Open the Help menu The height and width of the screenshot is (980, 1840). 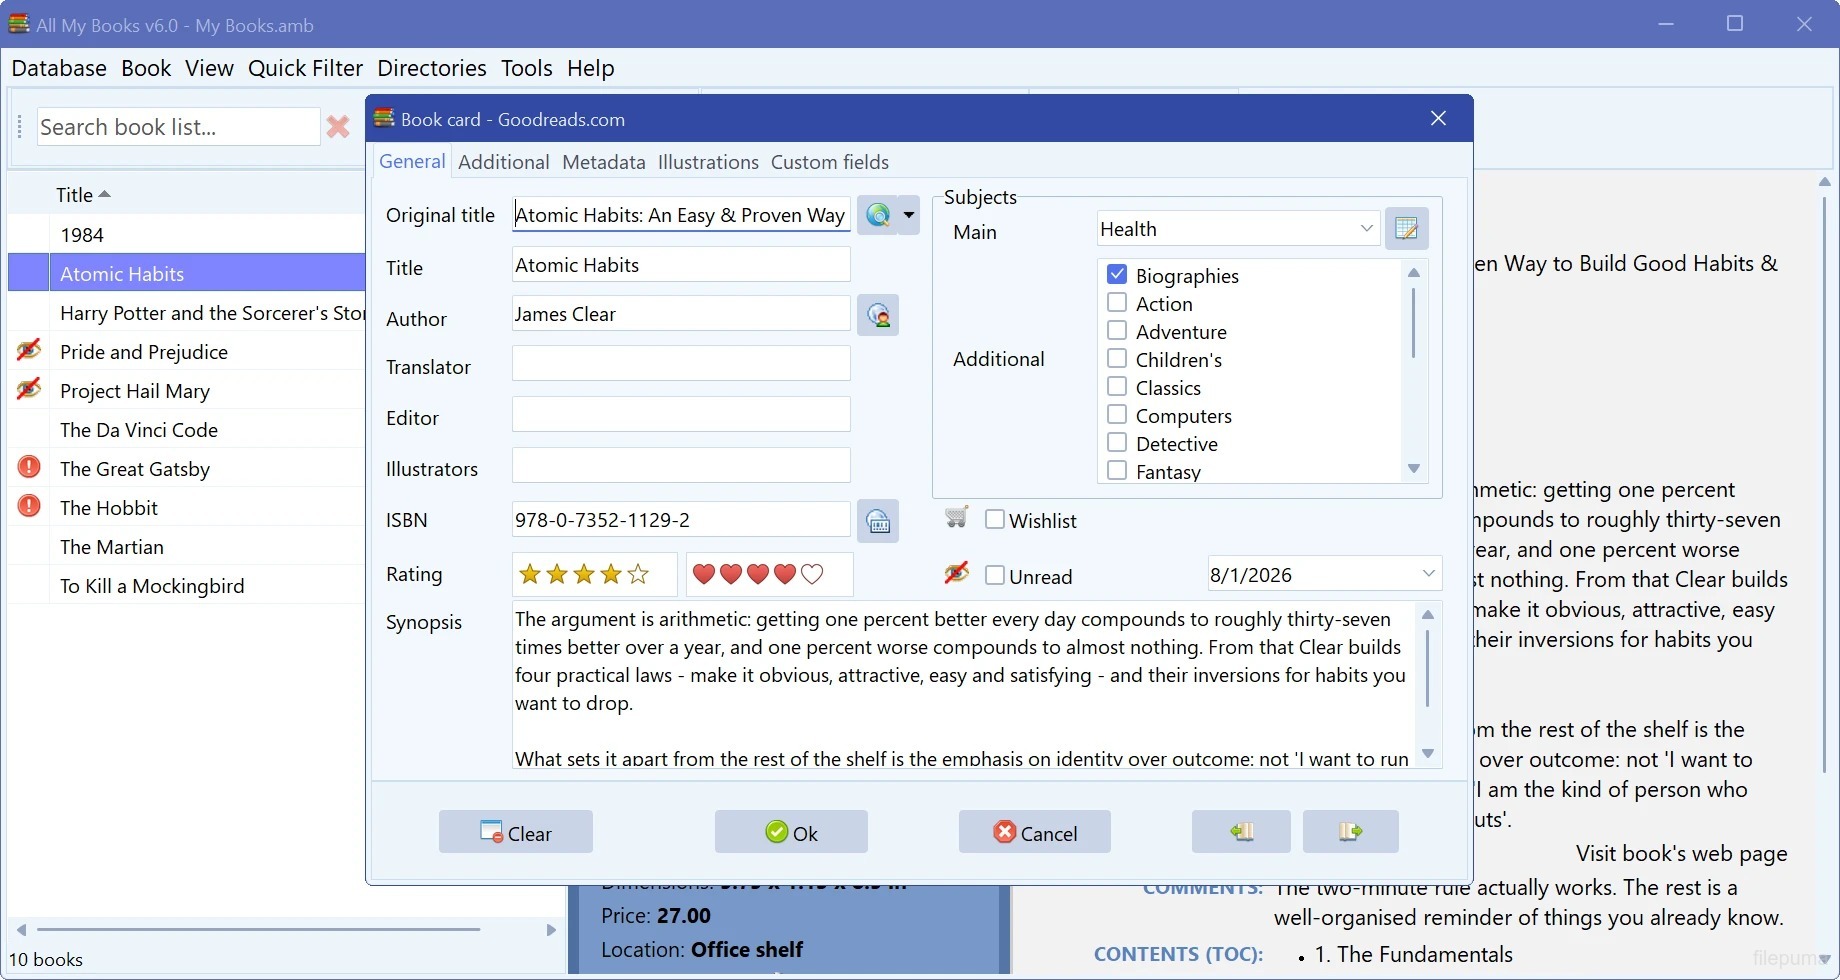coord(591,68)
